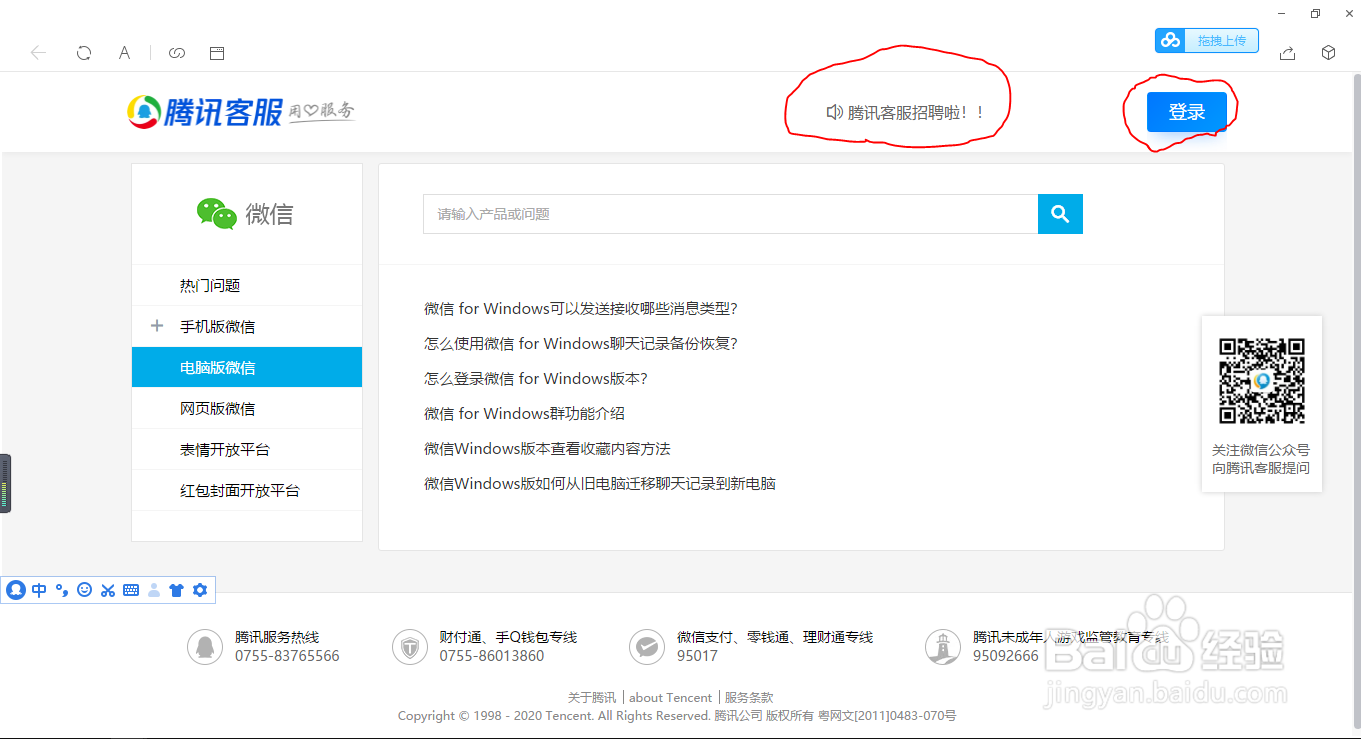This screenshot has width=1361, height=739.
Task: Open the 腾讯客服招聘啦 announcement
Action: tap(905, 113)
